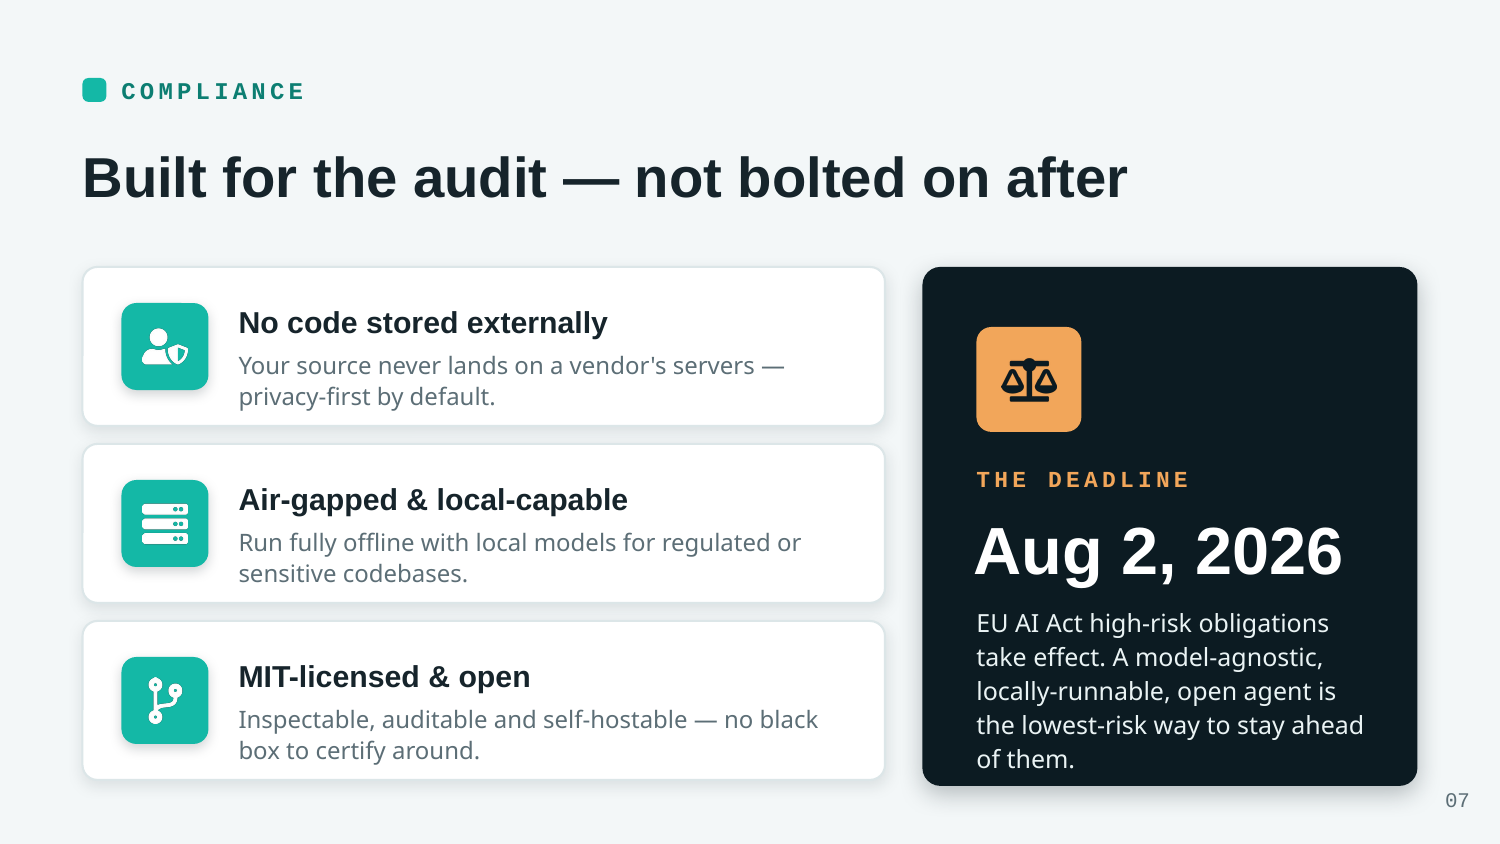
Task: Click the server stack icon
Action: pyautogui.click(x=165, y=524)
